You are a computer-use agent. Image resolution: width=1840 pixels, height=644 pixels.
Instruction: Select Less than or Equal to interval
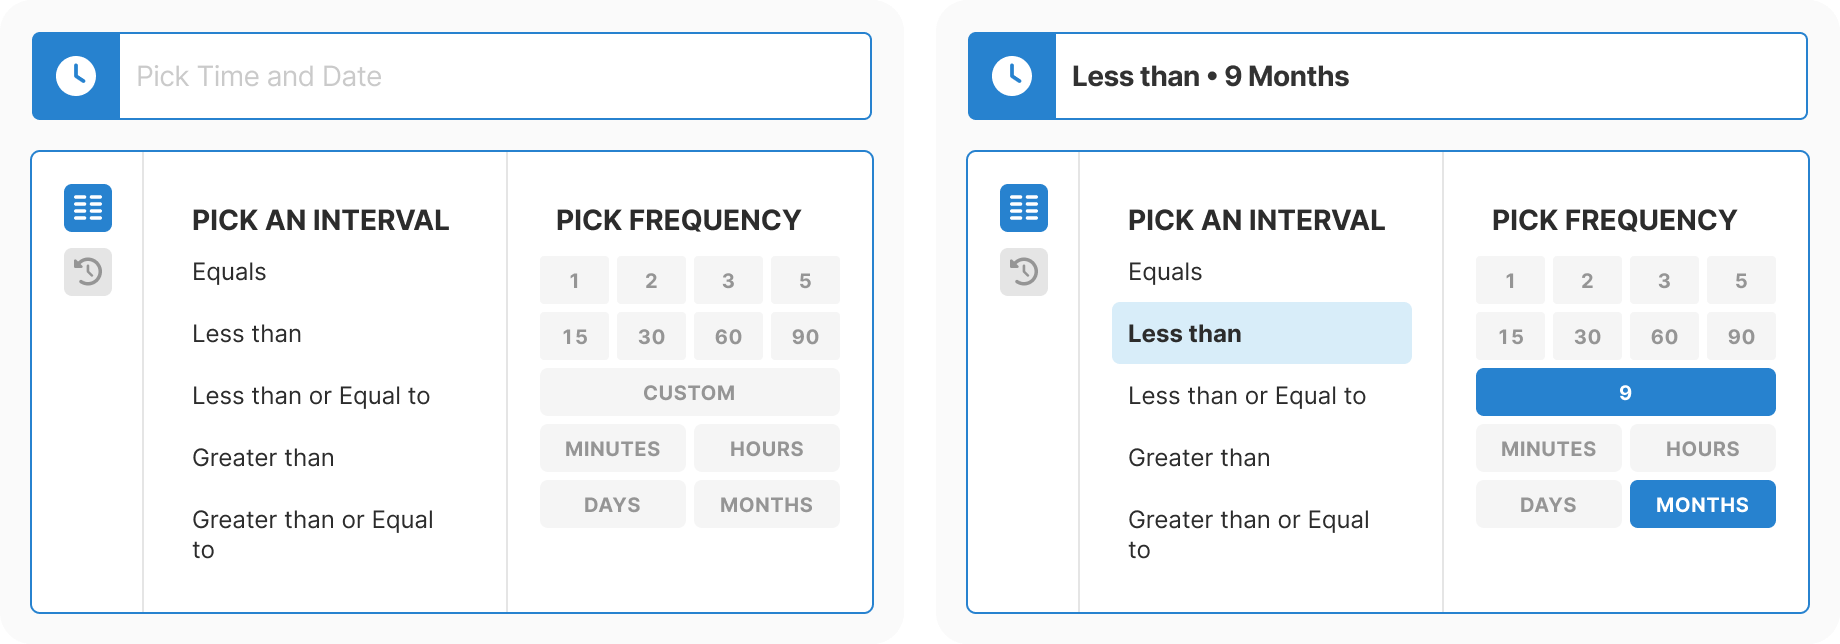pyautogui.click(x=310, y=395)
